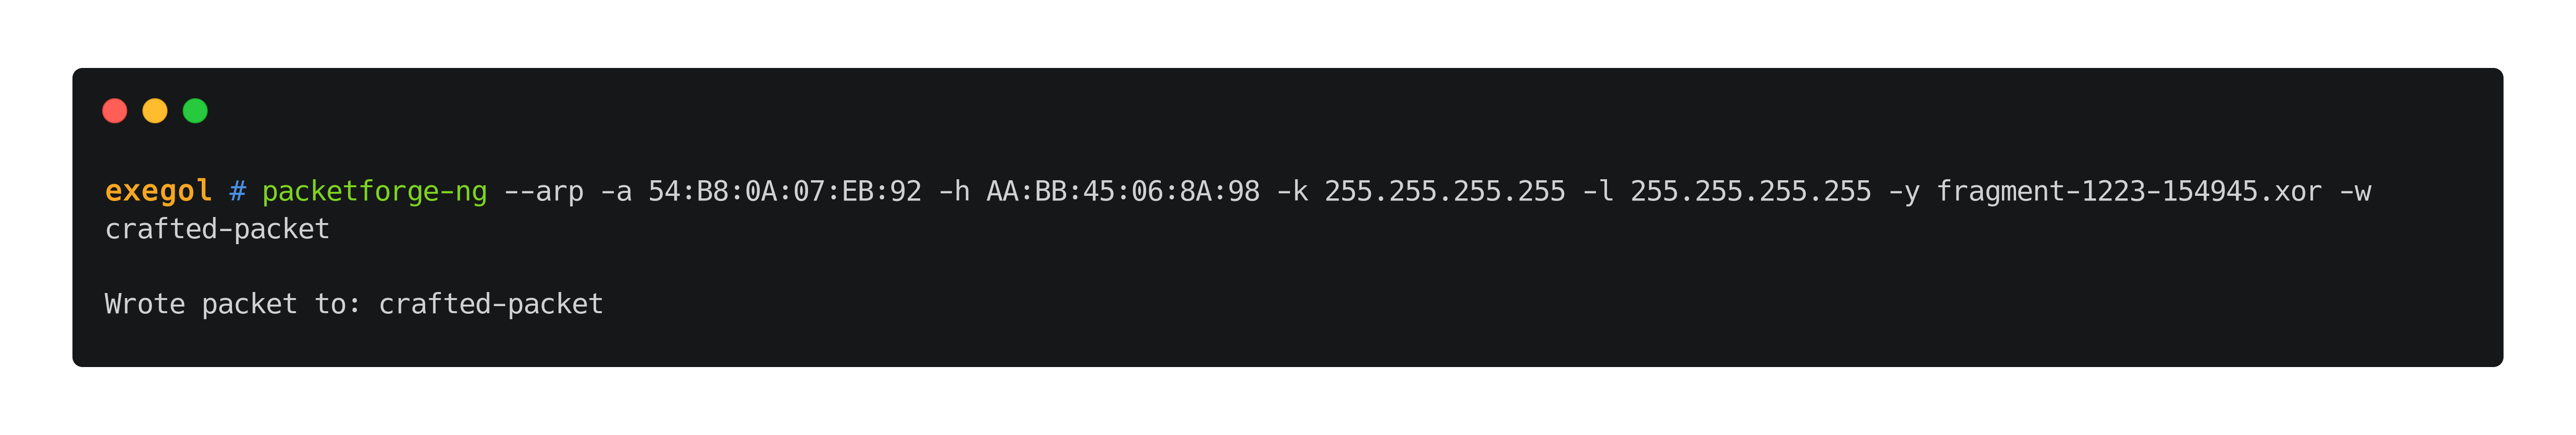Click the -a option flag

pyautogui.click(x=616, y=191)
